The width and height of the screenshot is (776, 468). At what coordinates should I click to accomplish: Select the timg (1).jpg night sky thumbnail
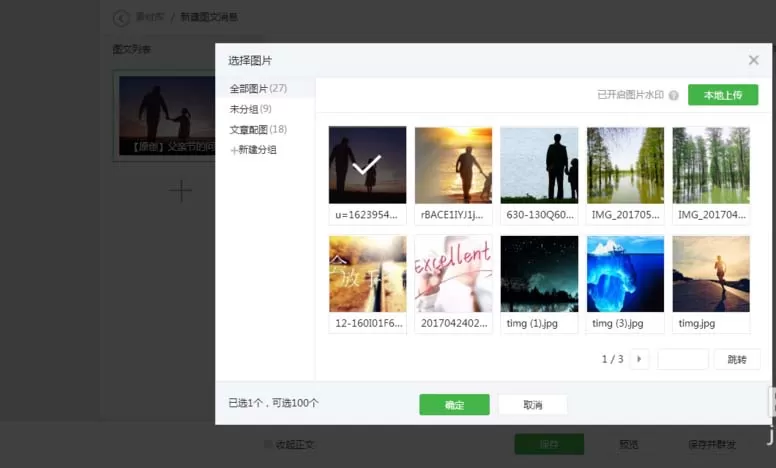pyautogui.click(x=539, y=274)
